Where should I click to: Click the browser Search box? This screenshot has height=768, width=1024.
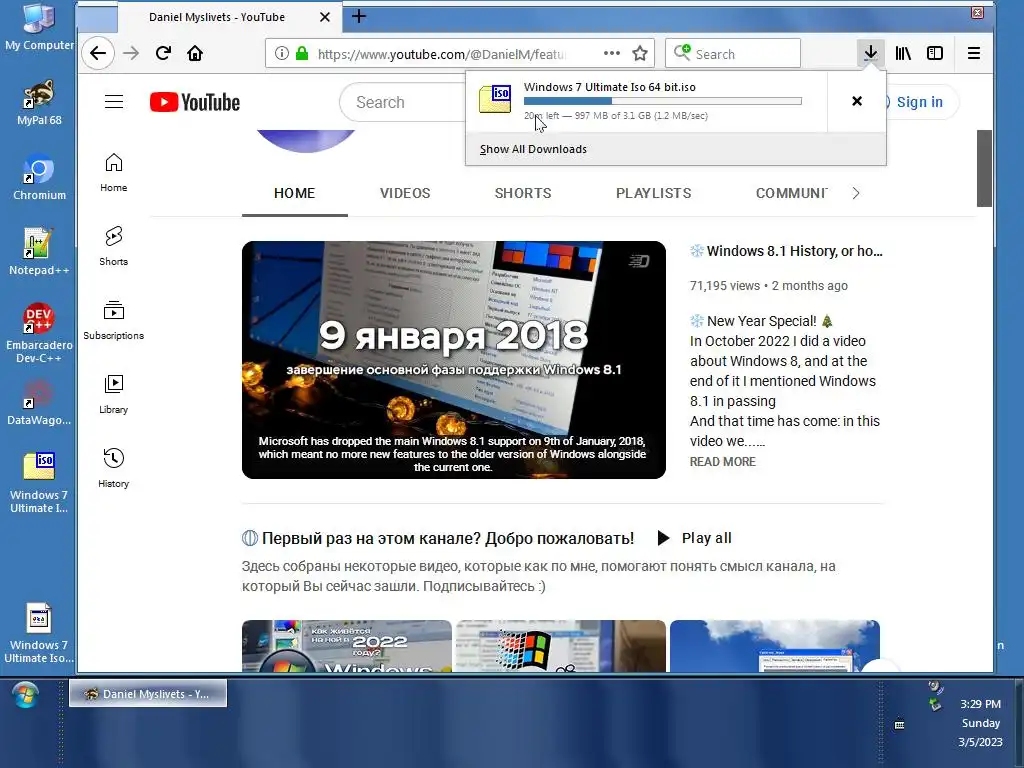tap(733, 53)
